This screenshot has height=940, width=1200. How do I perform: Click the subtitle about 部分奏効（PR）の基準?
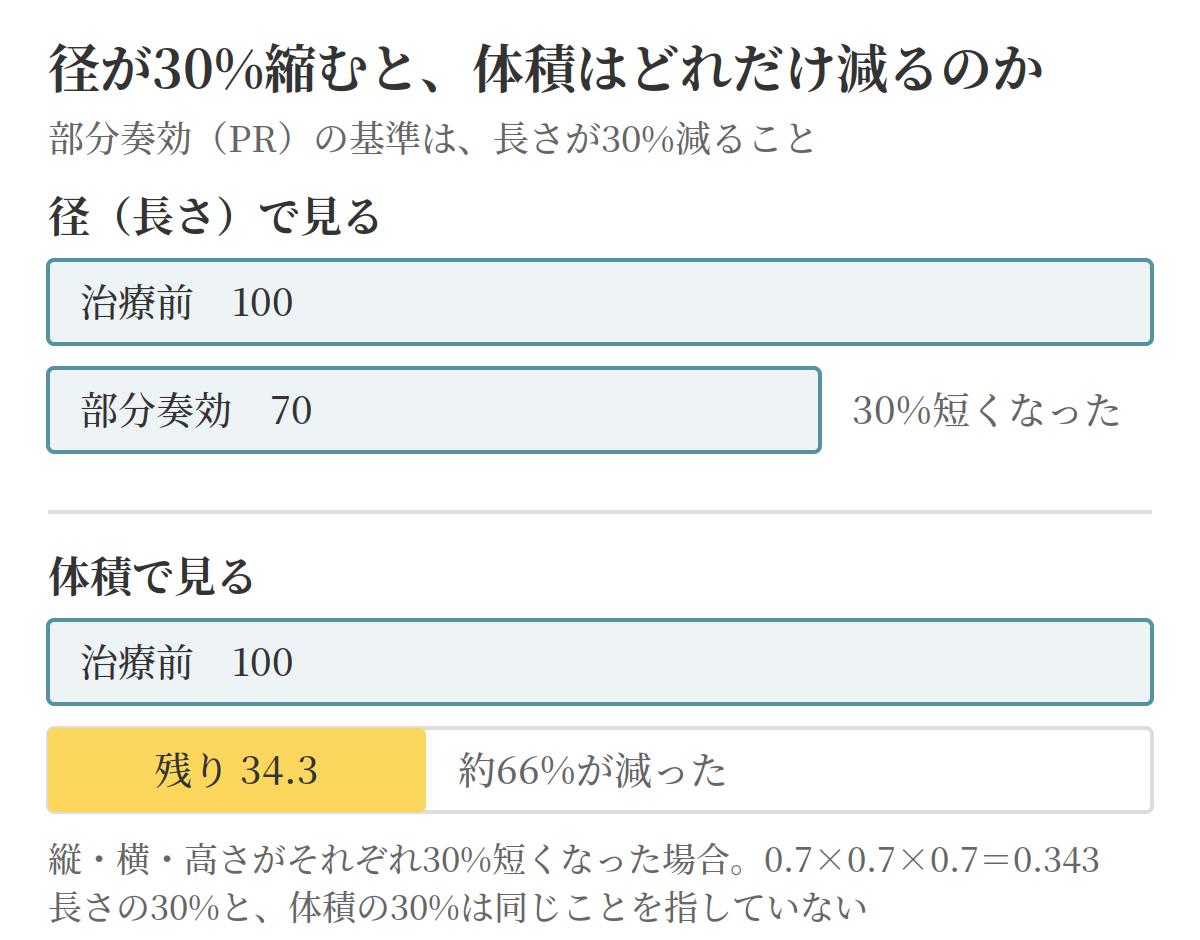(432, 140)
